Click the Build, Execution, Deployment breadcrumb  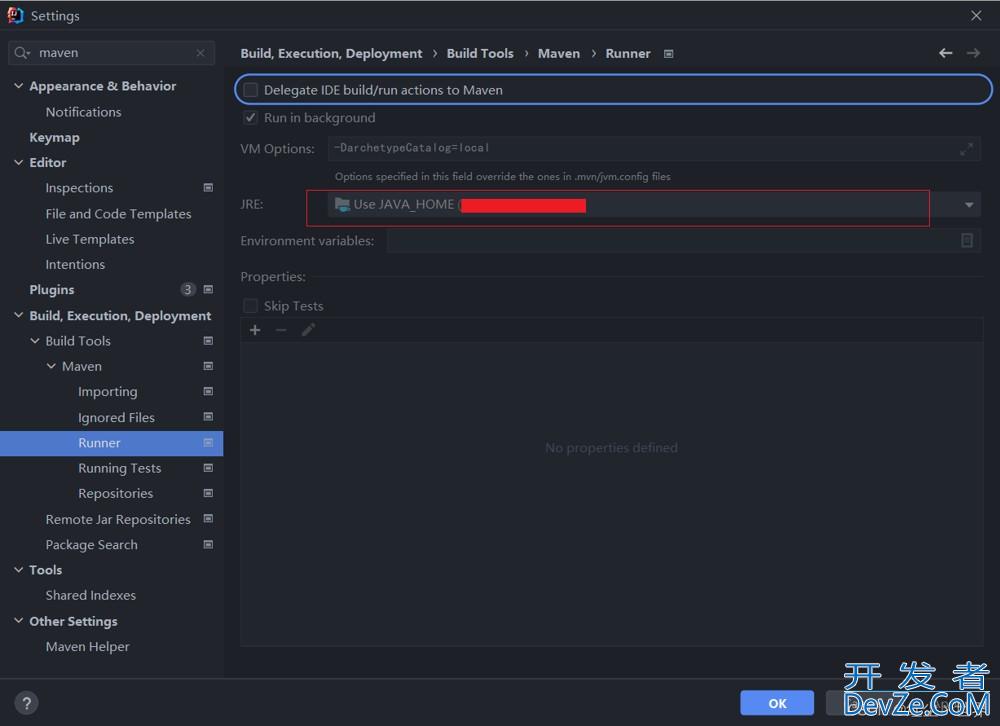pyautogui.click(x=331, y=54)
